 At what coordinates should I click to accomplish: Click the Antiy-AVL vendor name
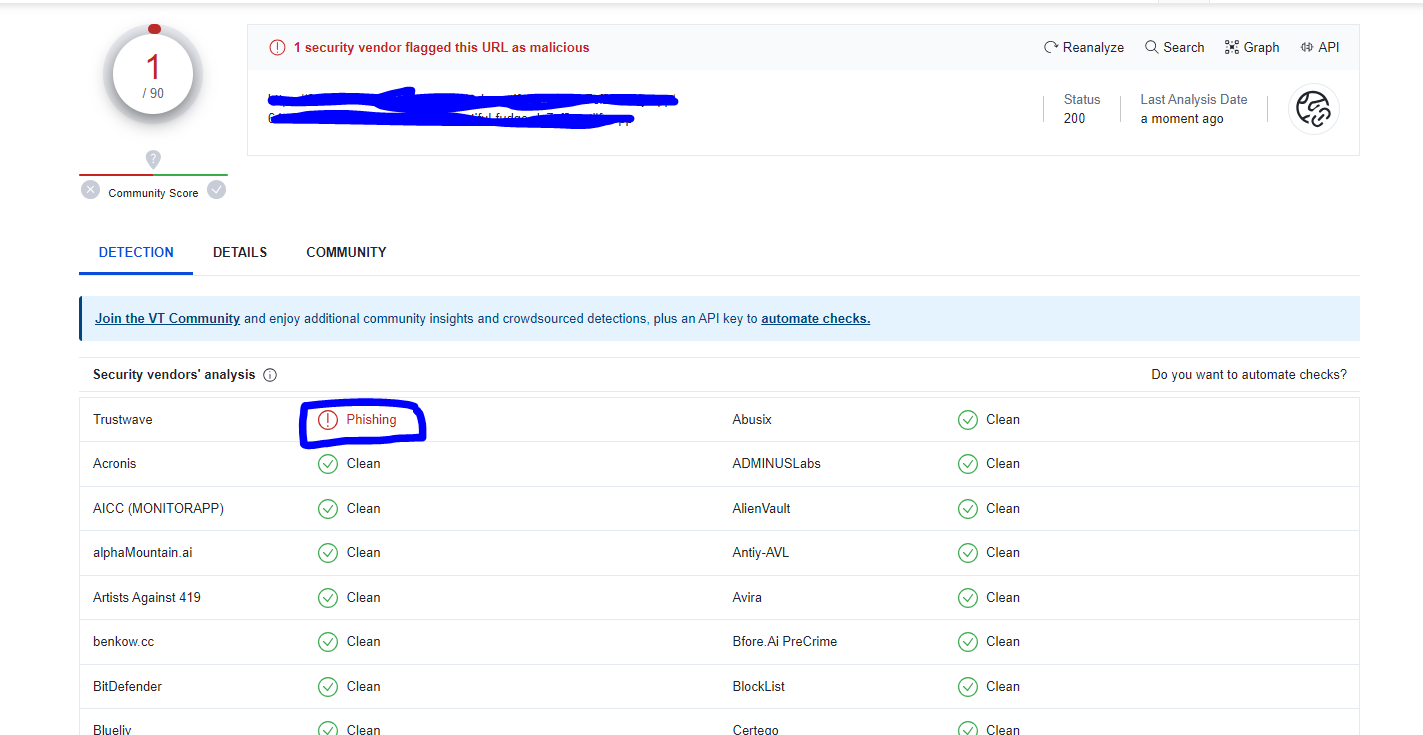click(x=761, y=553)
